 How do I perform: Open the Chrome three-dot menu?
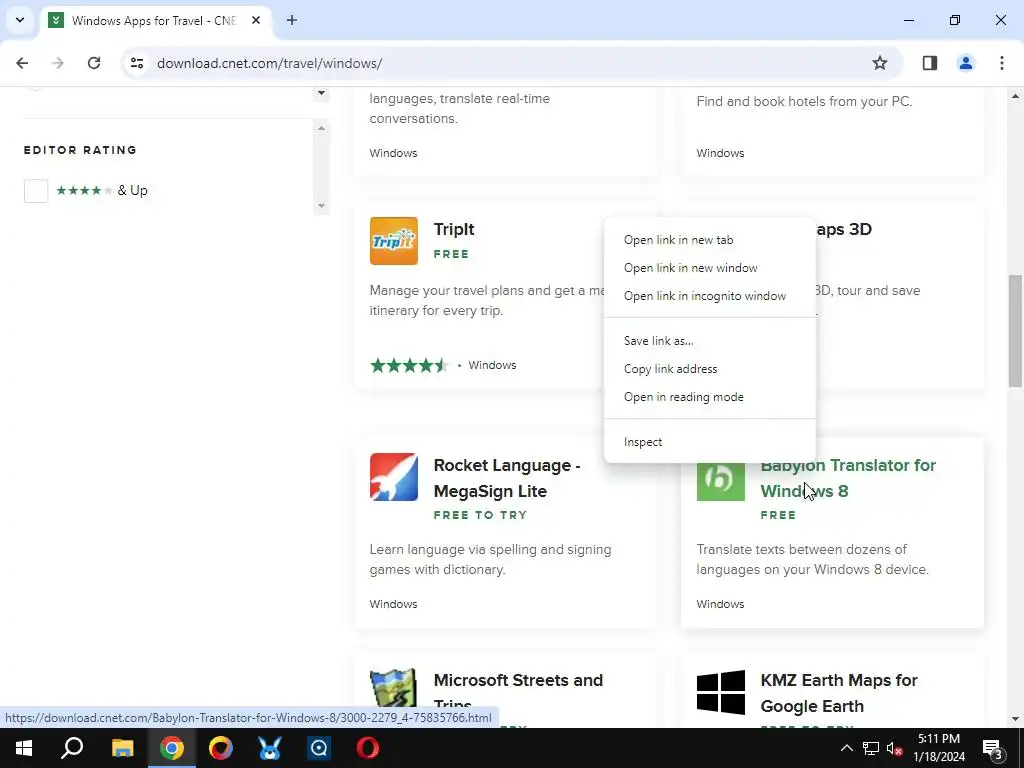(x=1002, y=63)
